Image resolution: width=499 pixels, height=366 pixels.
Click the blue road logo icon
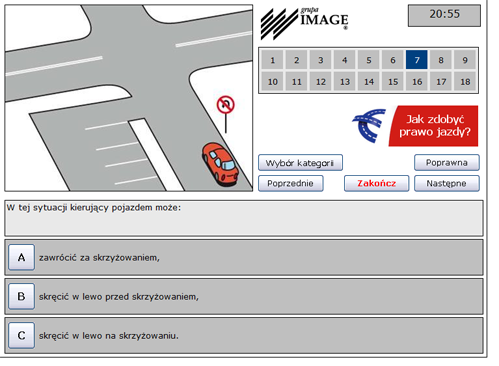click(369, 125)
